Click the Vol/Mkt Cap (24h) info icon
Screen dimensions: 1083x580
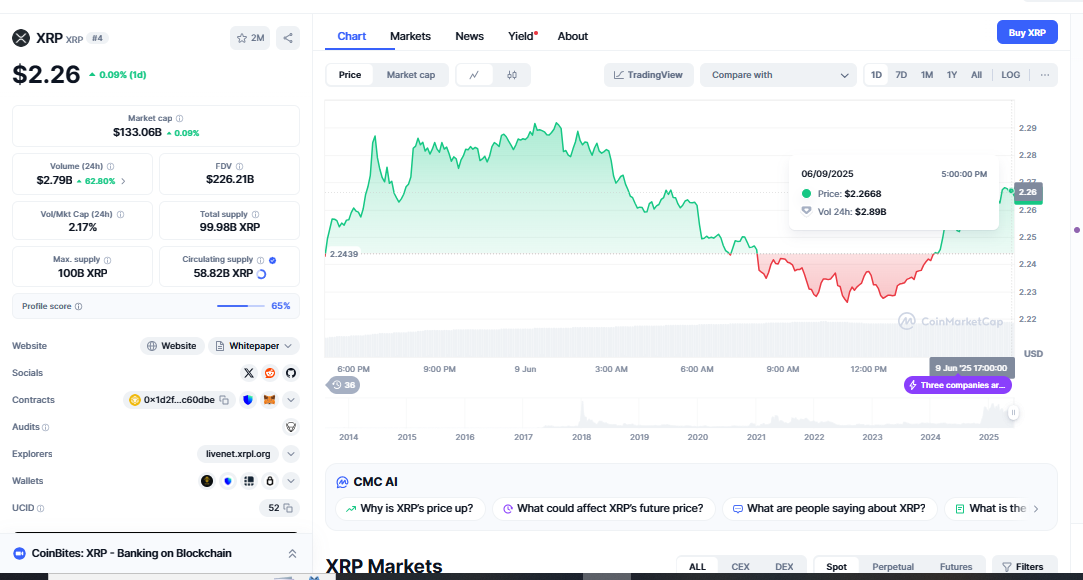pyautogui.click(x=121, y=215)
